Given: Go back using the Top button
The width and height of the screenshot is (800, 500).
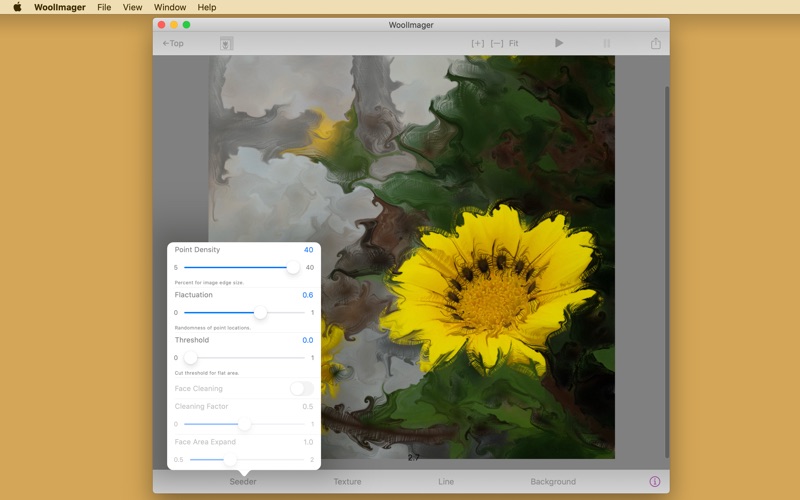Looking at the screenshot, I should 173,43.
